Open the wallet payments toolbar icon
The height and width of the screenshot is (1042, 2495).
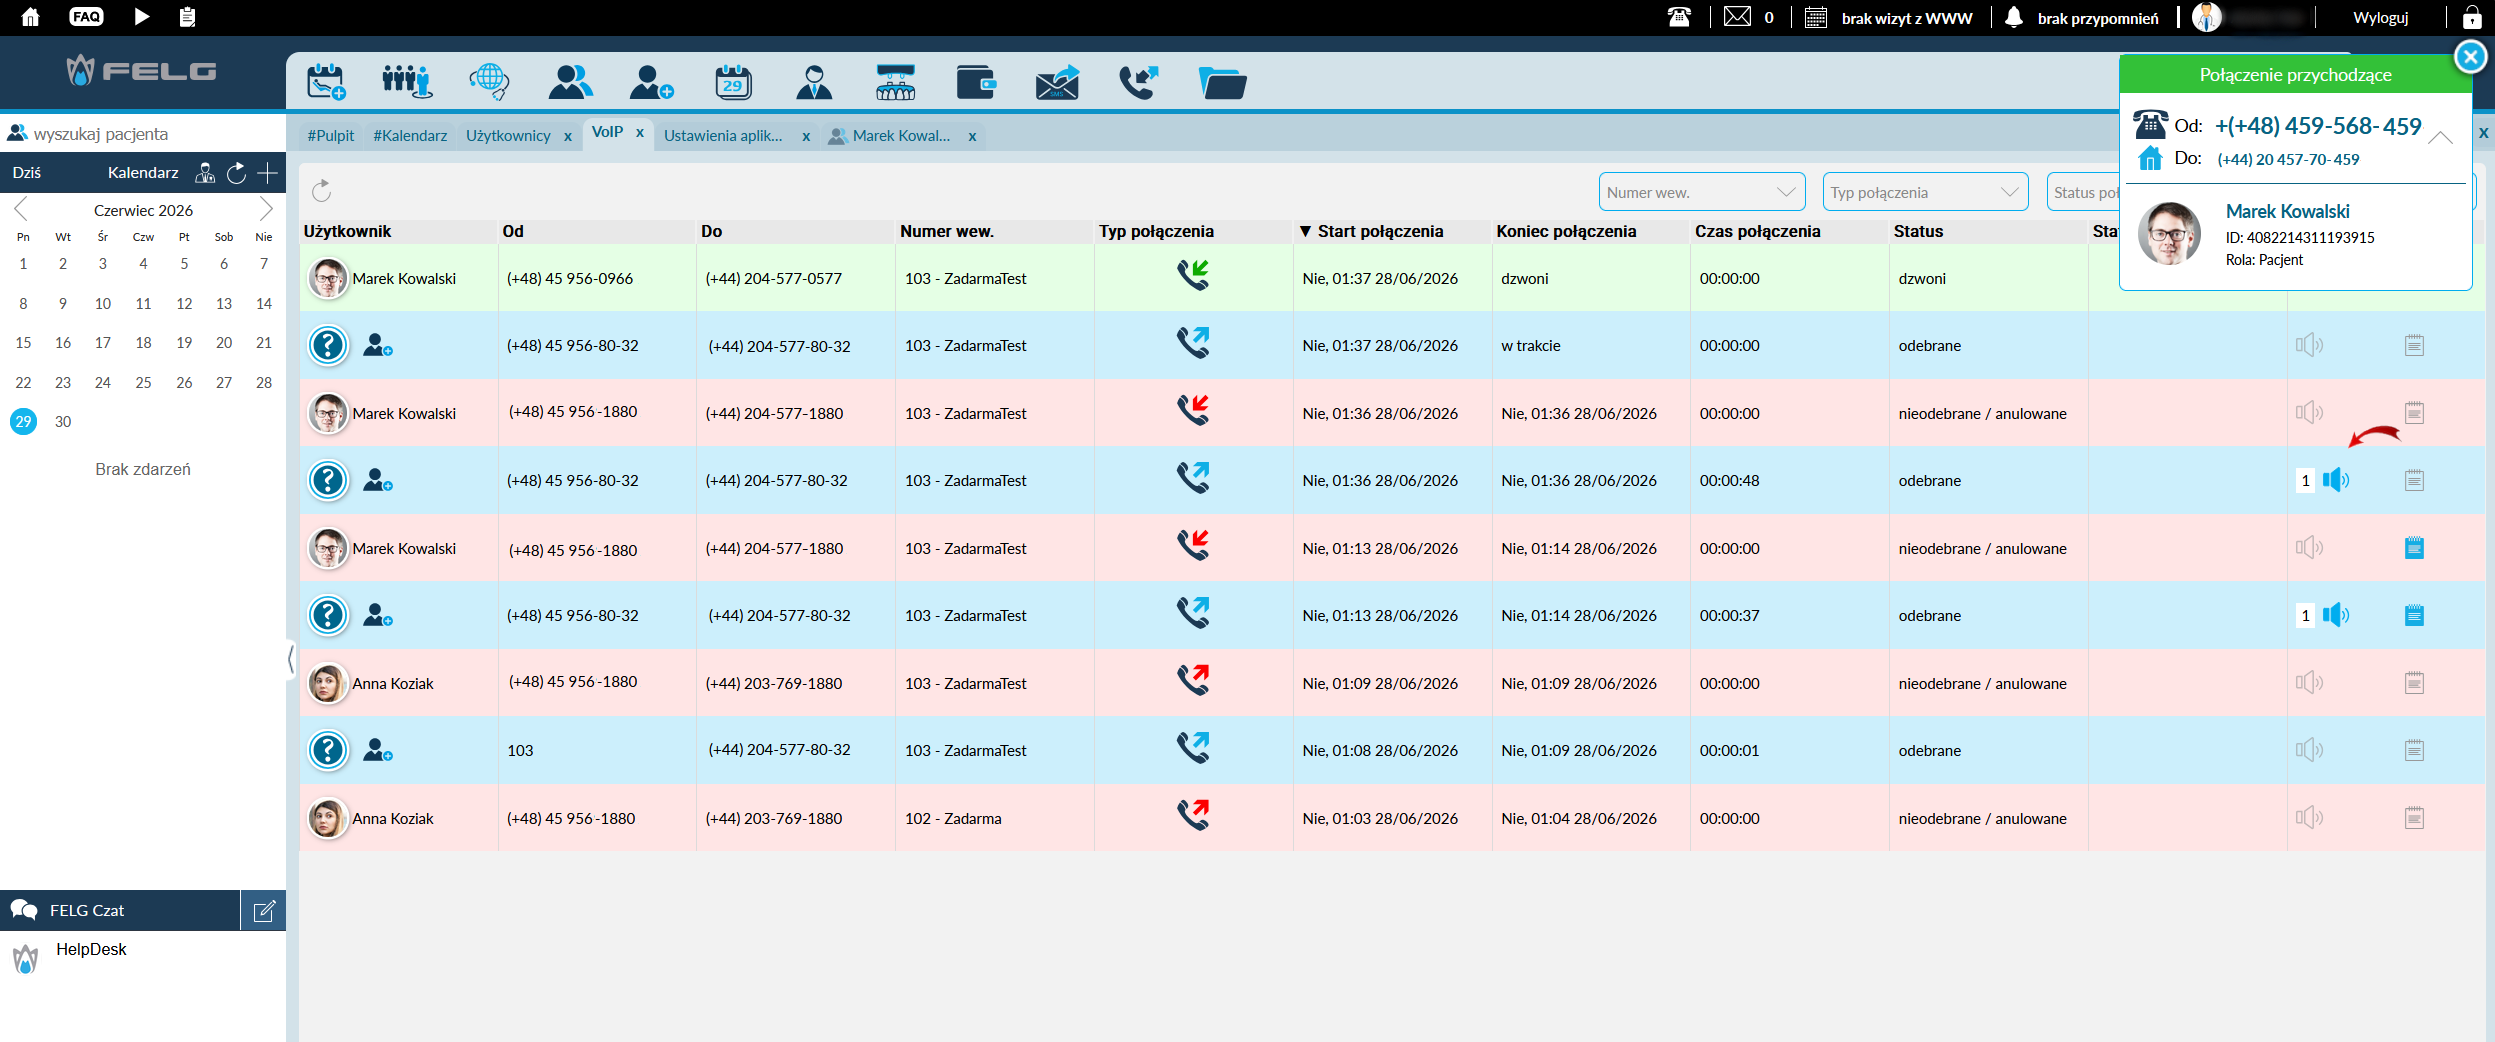[x=976, y=83]
